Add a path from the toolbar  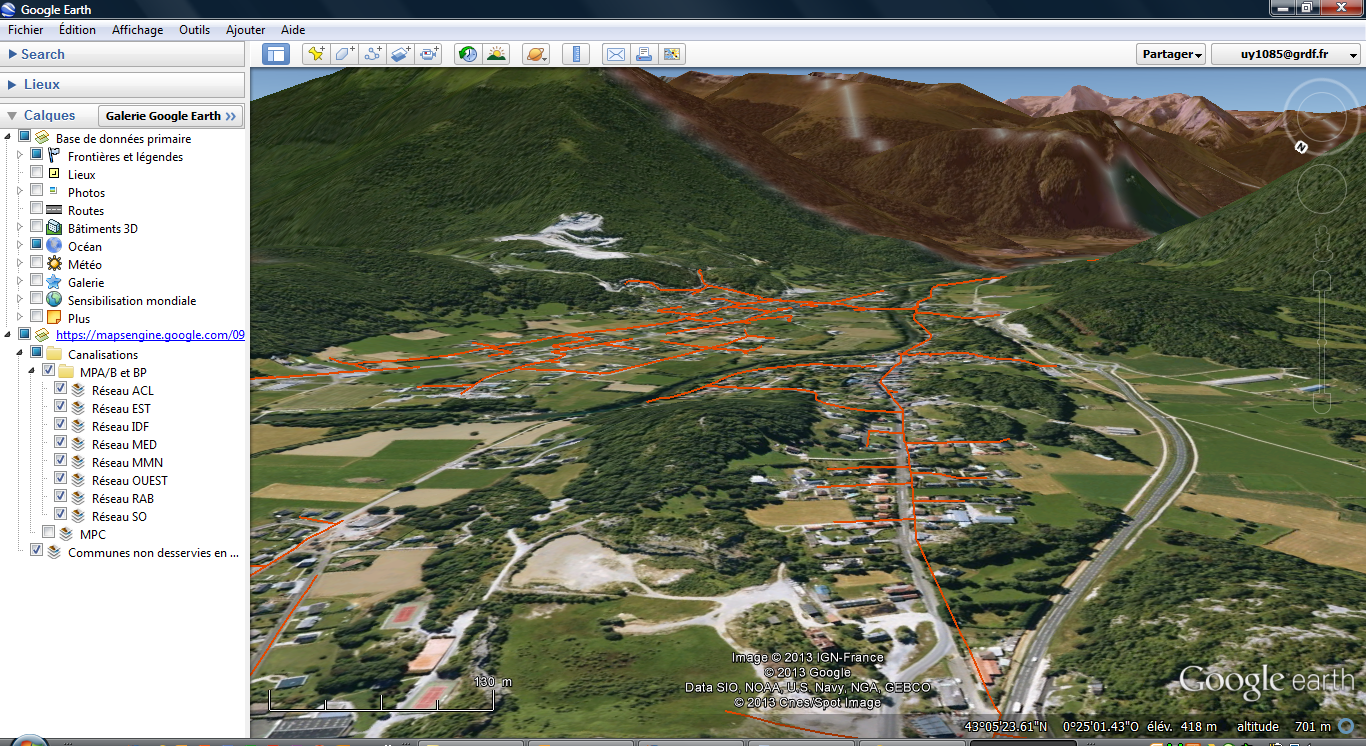(374, 54)
